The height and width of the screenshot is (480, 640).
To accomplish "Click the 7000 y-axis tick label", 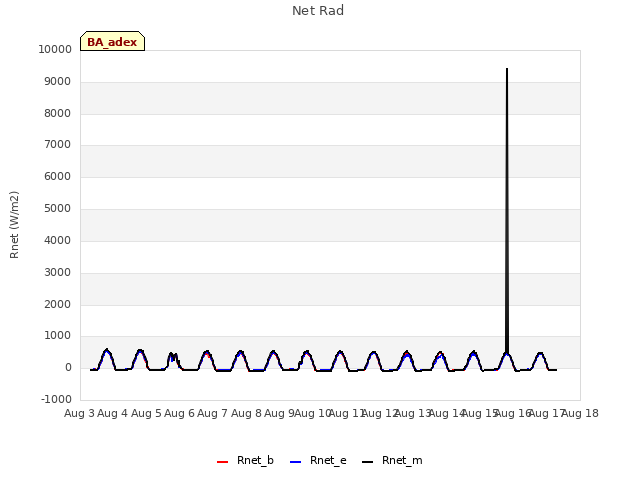I will pyautogui.click(x=58, y=144).
